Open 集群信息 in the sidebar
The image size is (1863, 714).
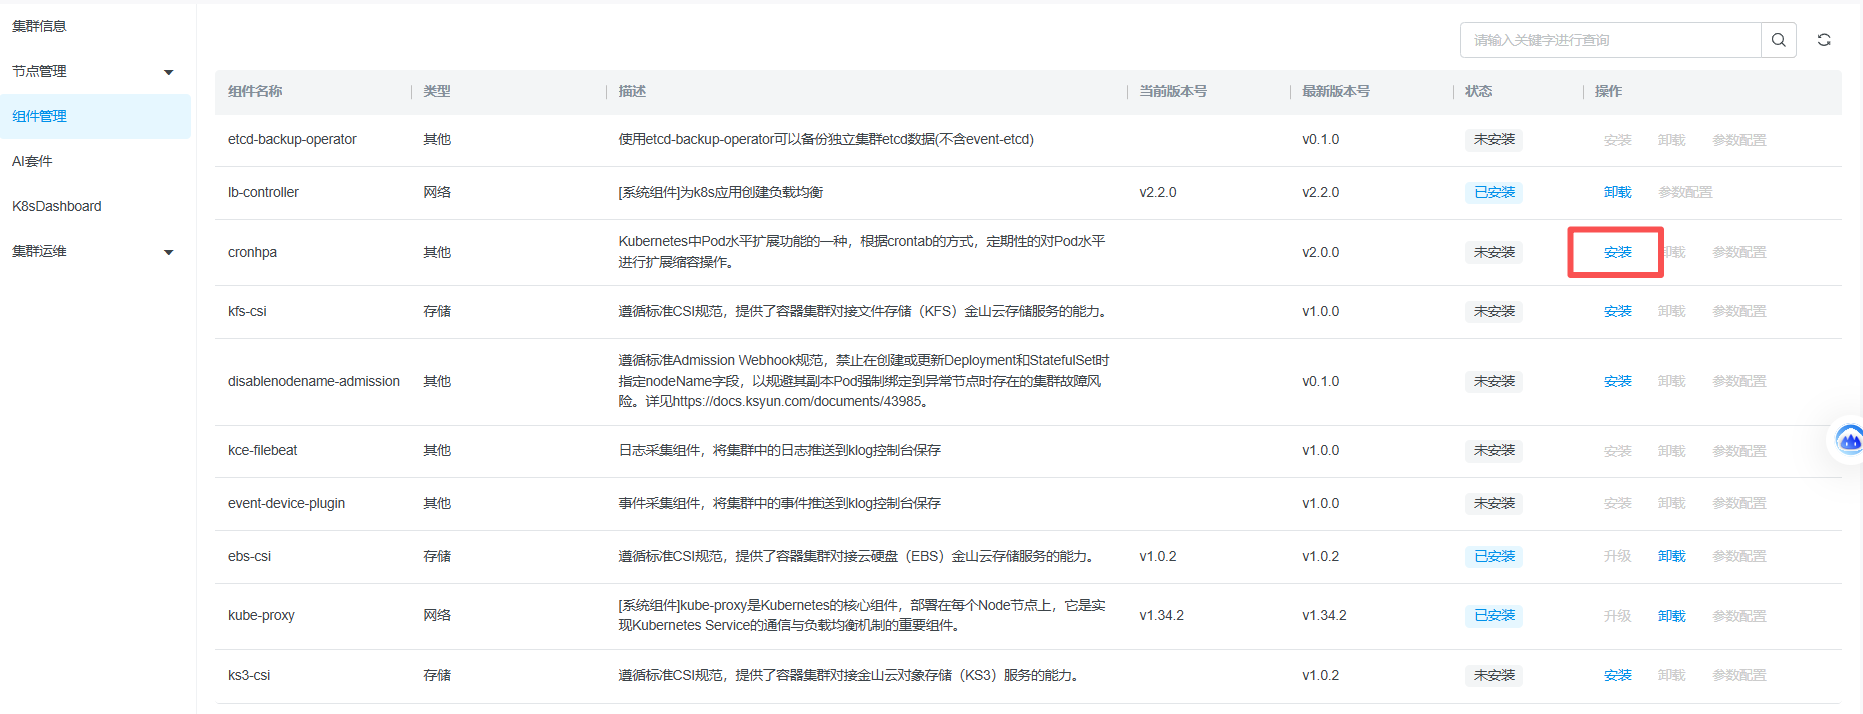pyautogui.click(x=39, y=26)
